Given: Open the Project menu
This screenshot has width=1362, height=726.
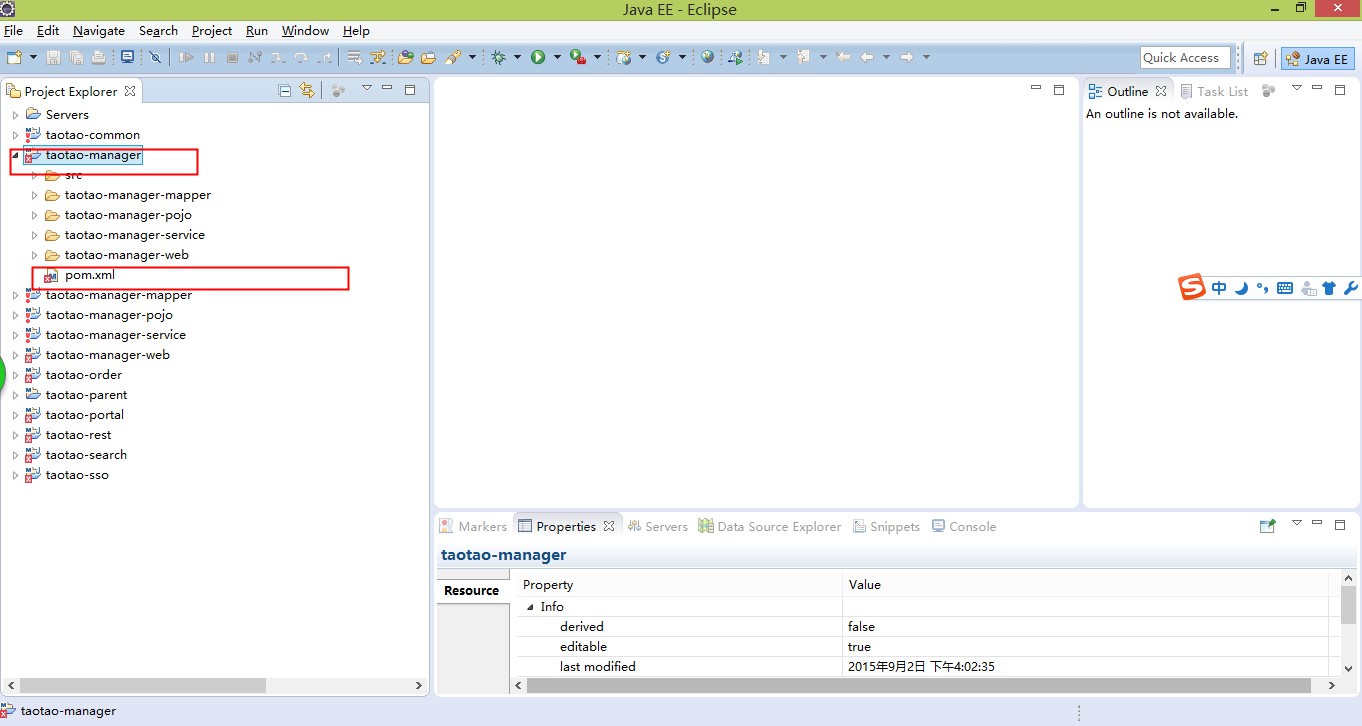Looking at the screenshot, I should [x=212, y=31].
